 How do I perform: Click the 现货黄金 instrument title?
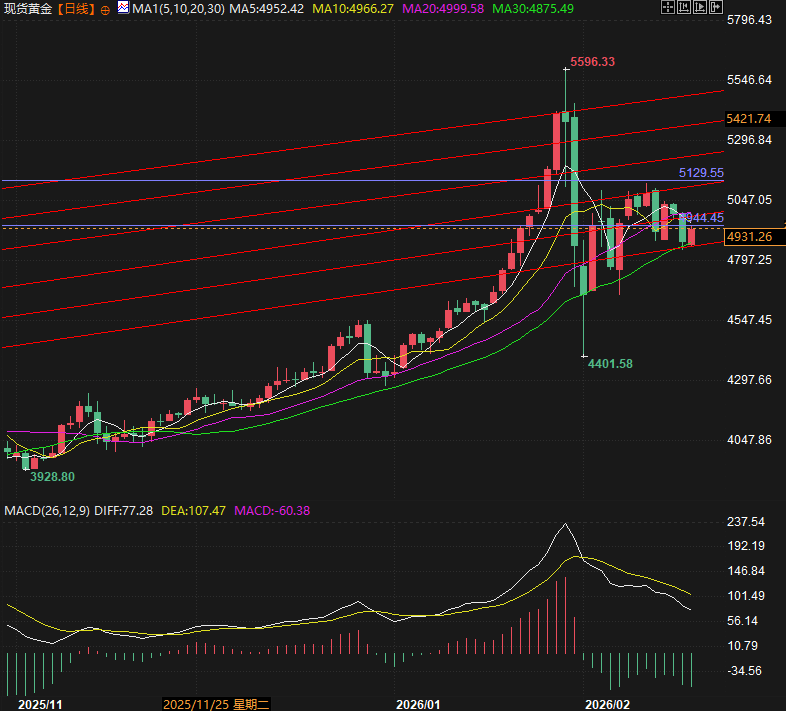[28, 9]
